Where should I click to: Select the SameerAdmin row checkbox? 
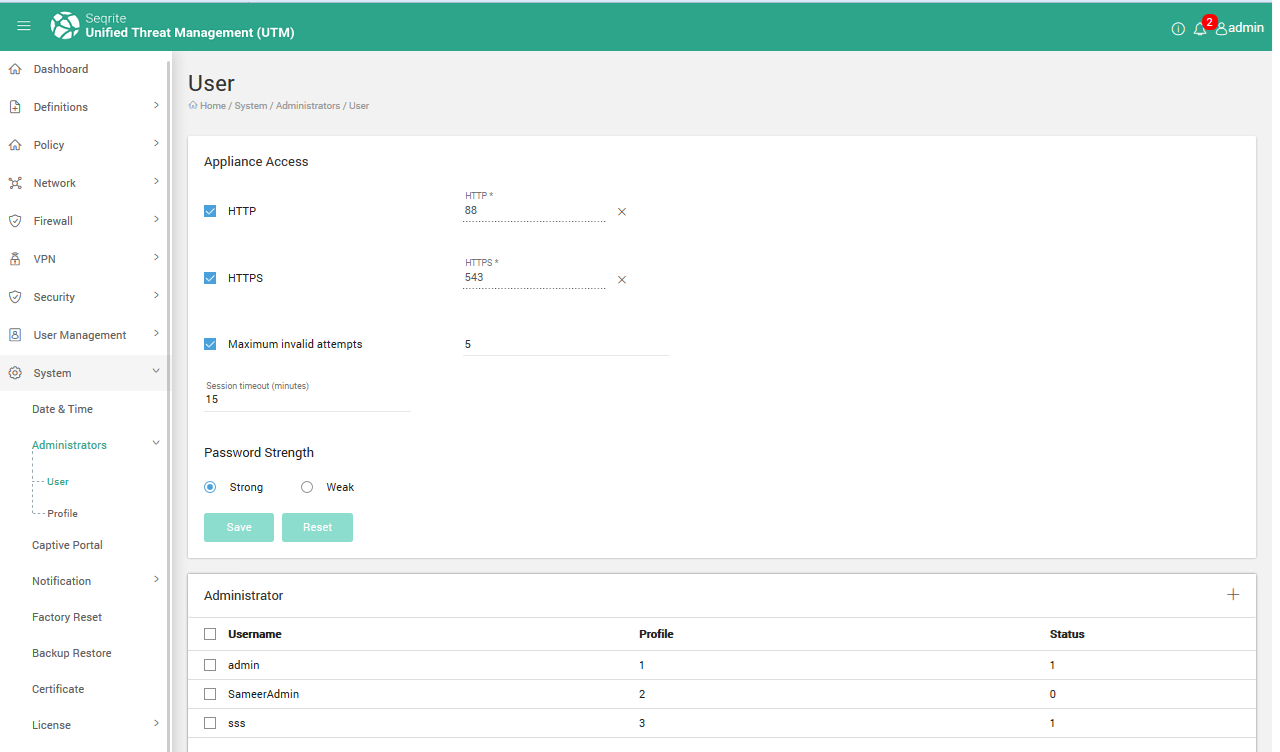[210, 694]
